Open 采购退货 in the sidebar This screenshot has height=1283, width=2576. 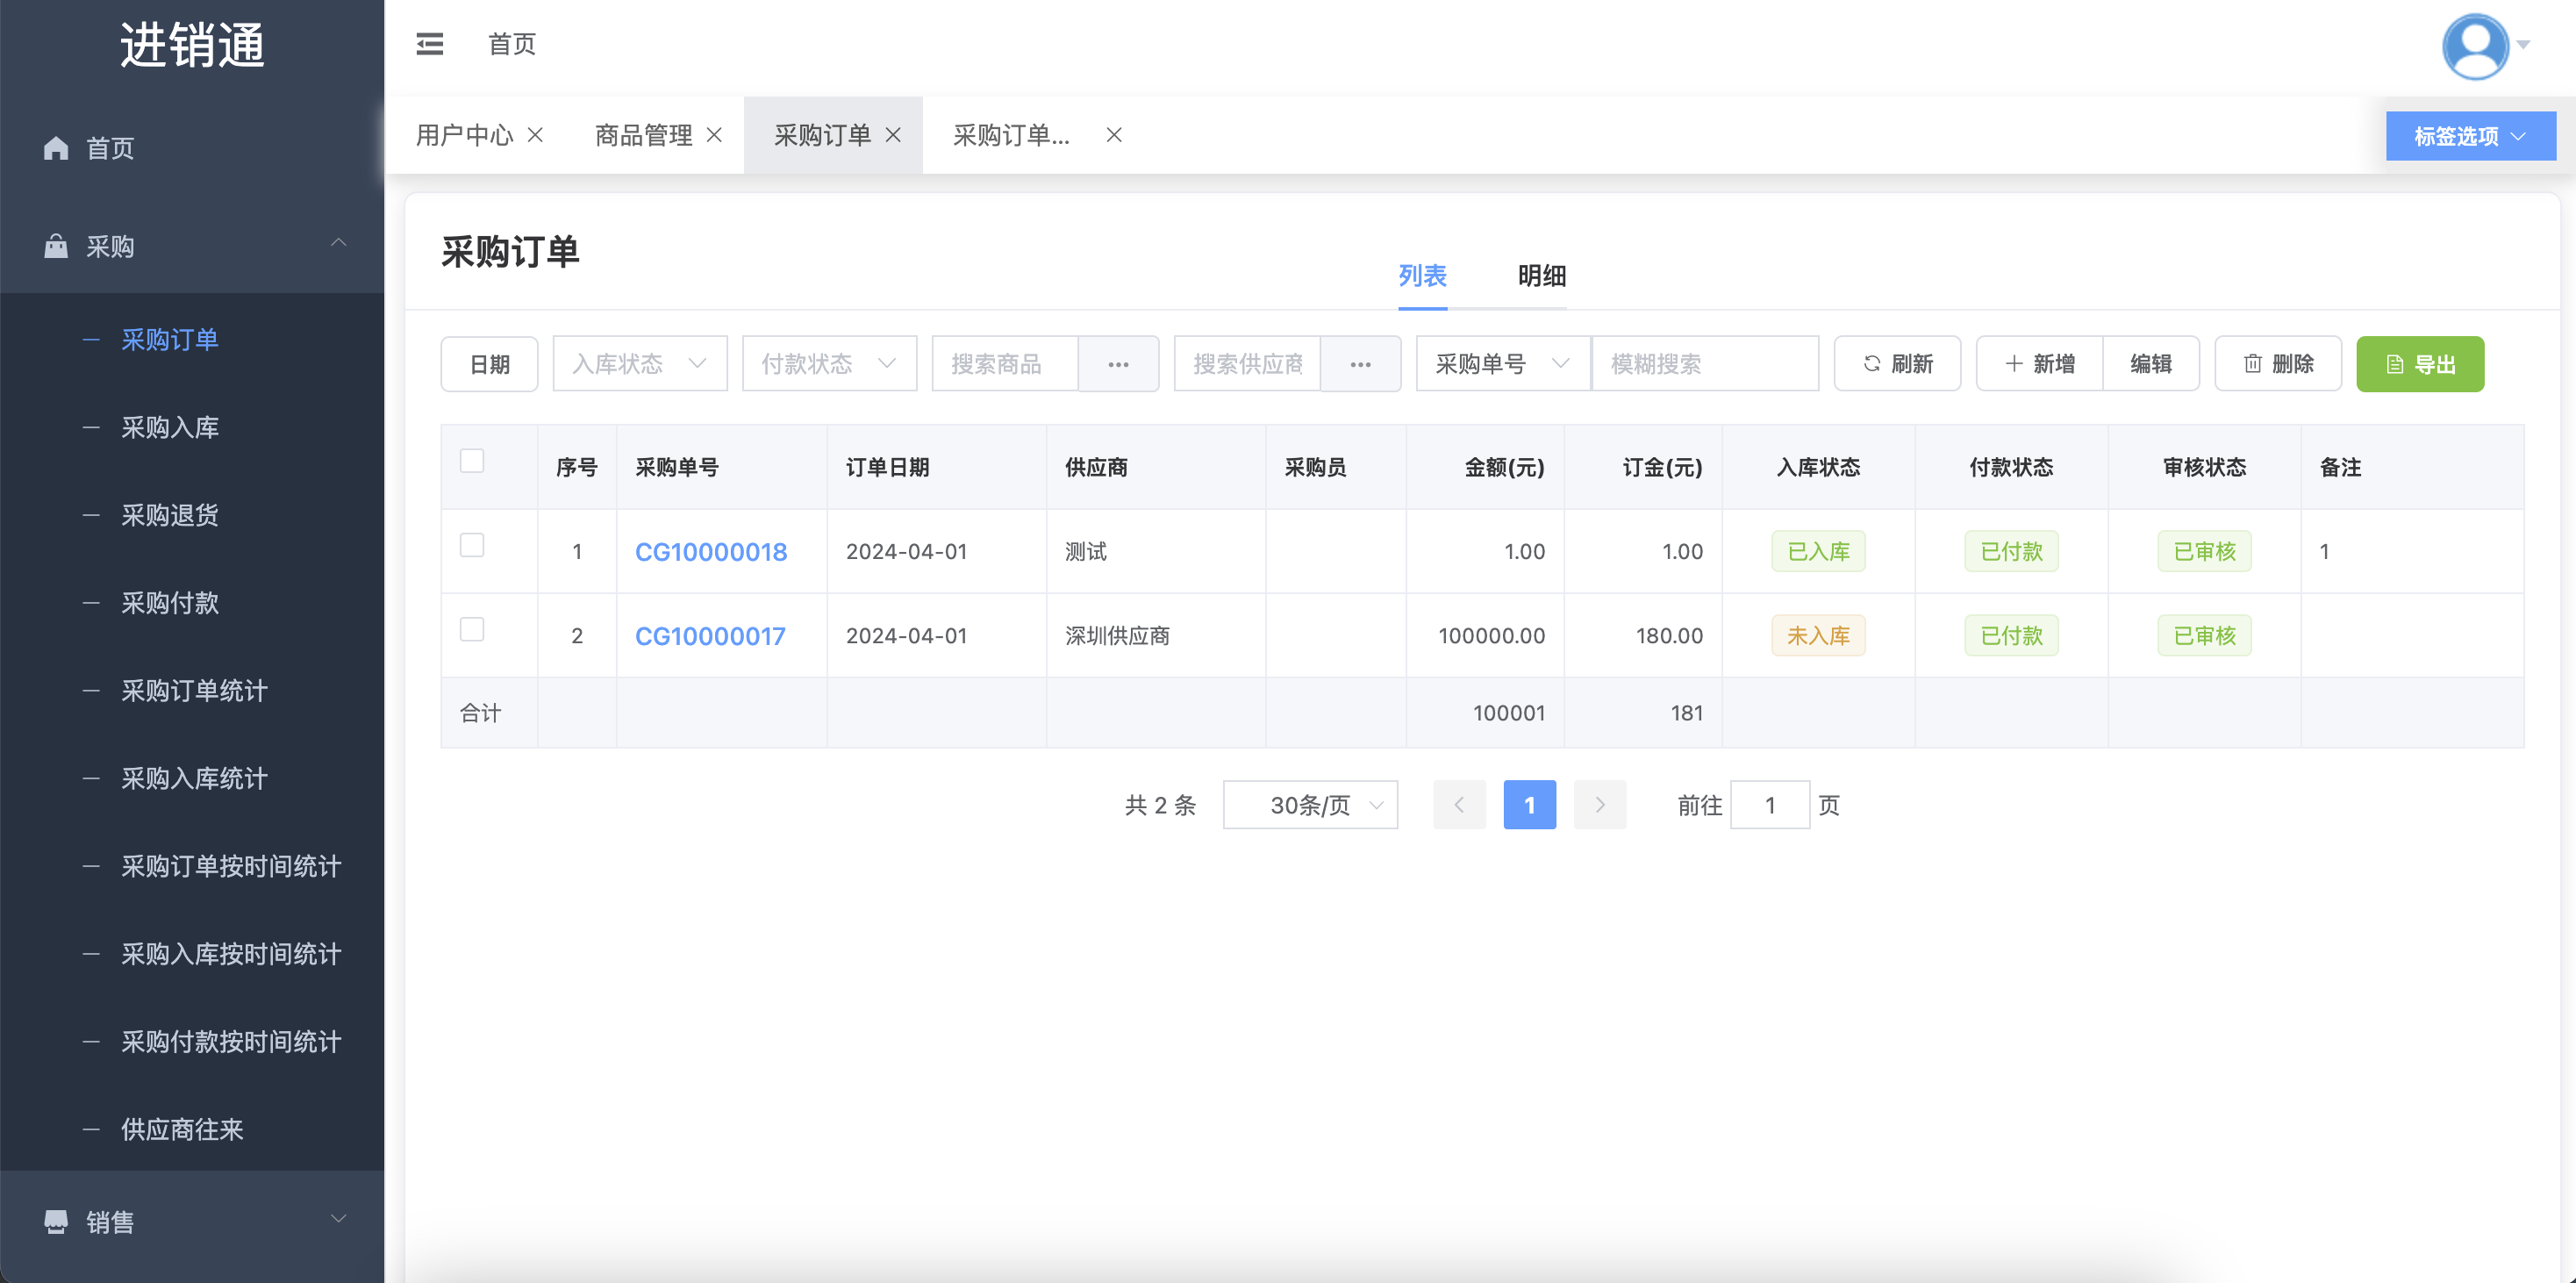pos(170,516)
